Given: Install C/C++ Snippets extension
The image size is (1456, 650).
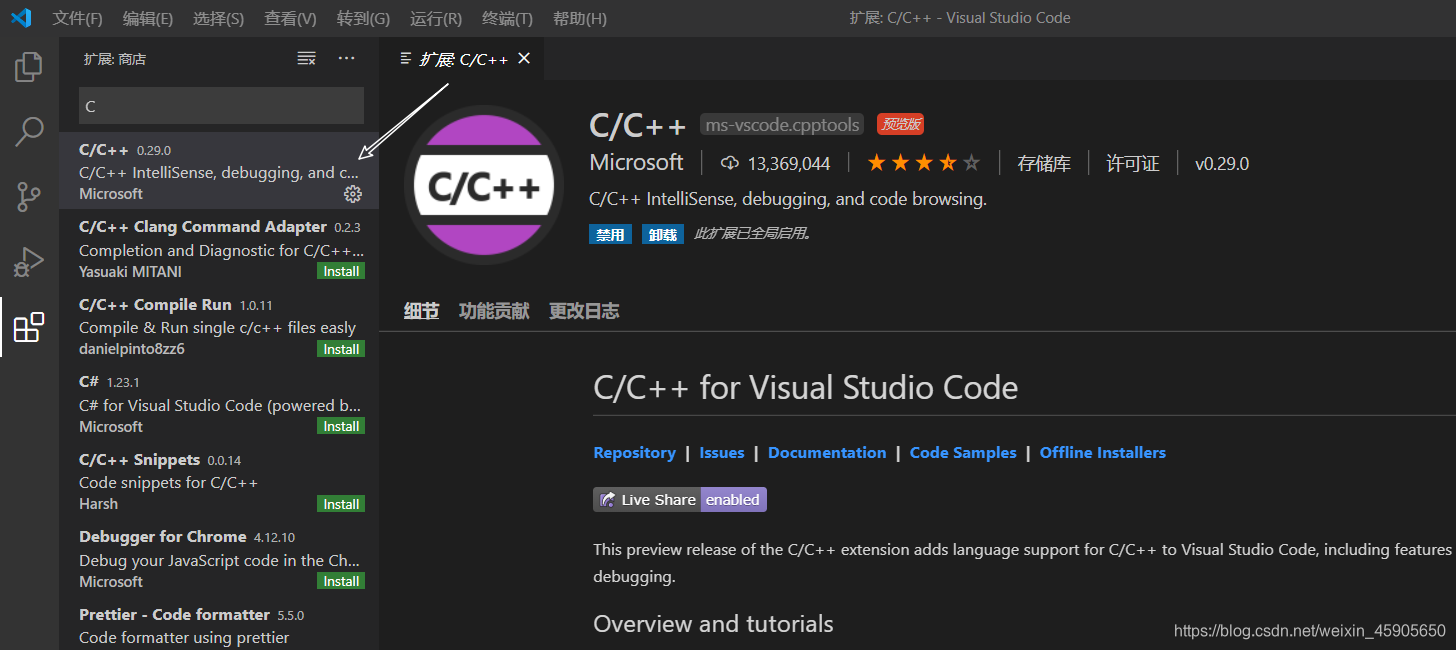Looking at the screenshot, I should coord(341,504).
